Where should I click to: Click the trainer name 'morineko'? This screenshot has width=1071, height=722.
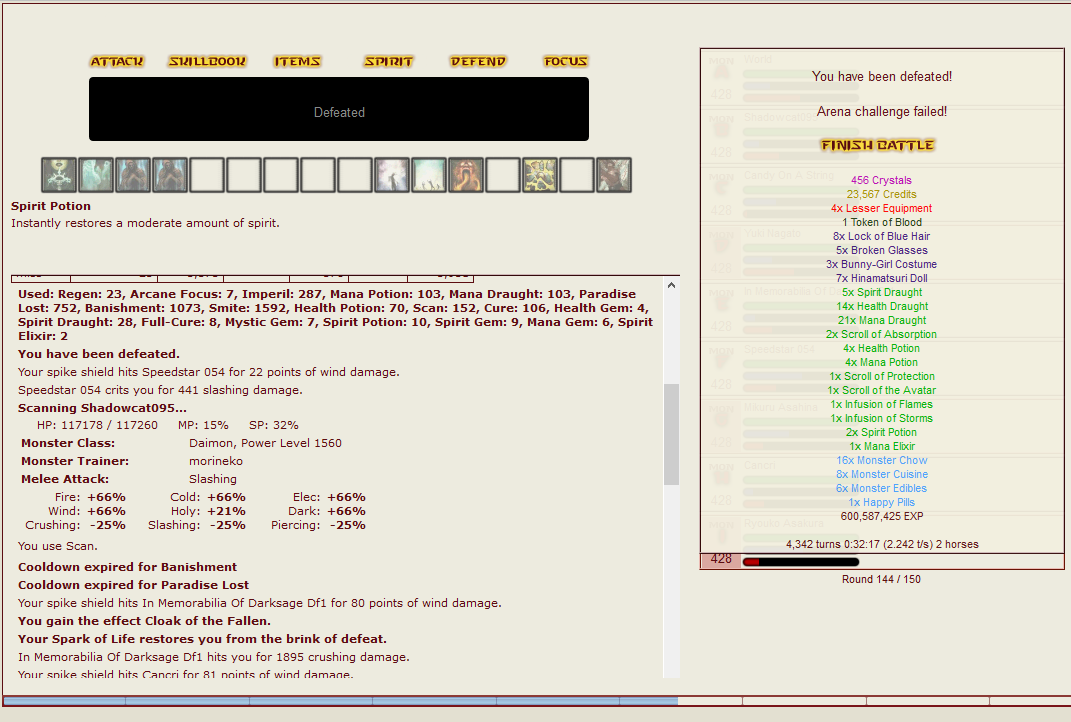coord(216,461)
